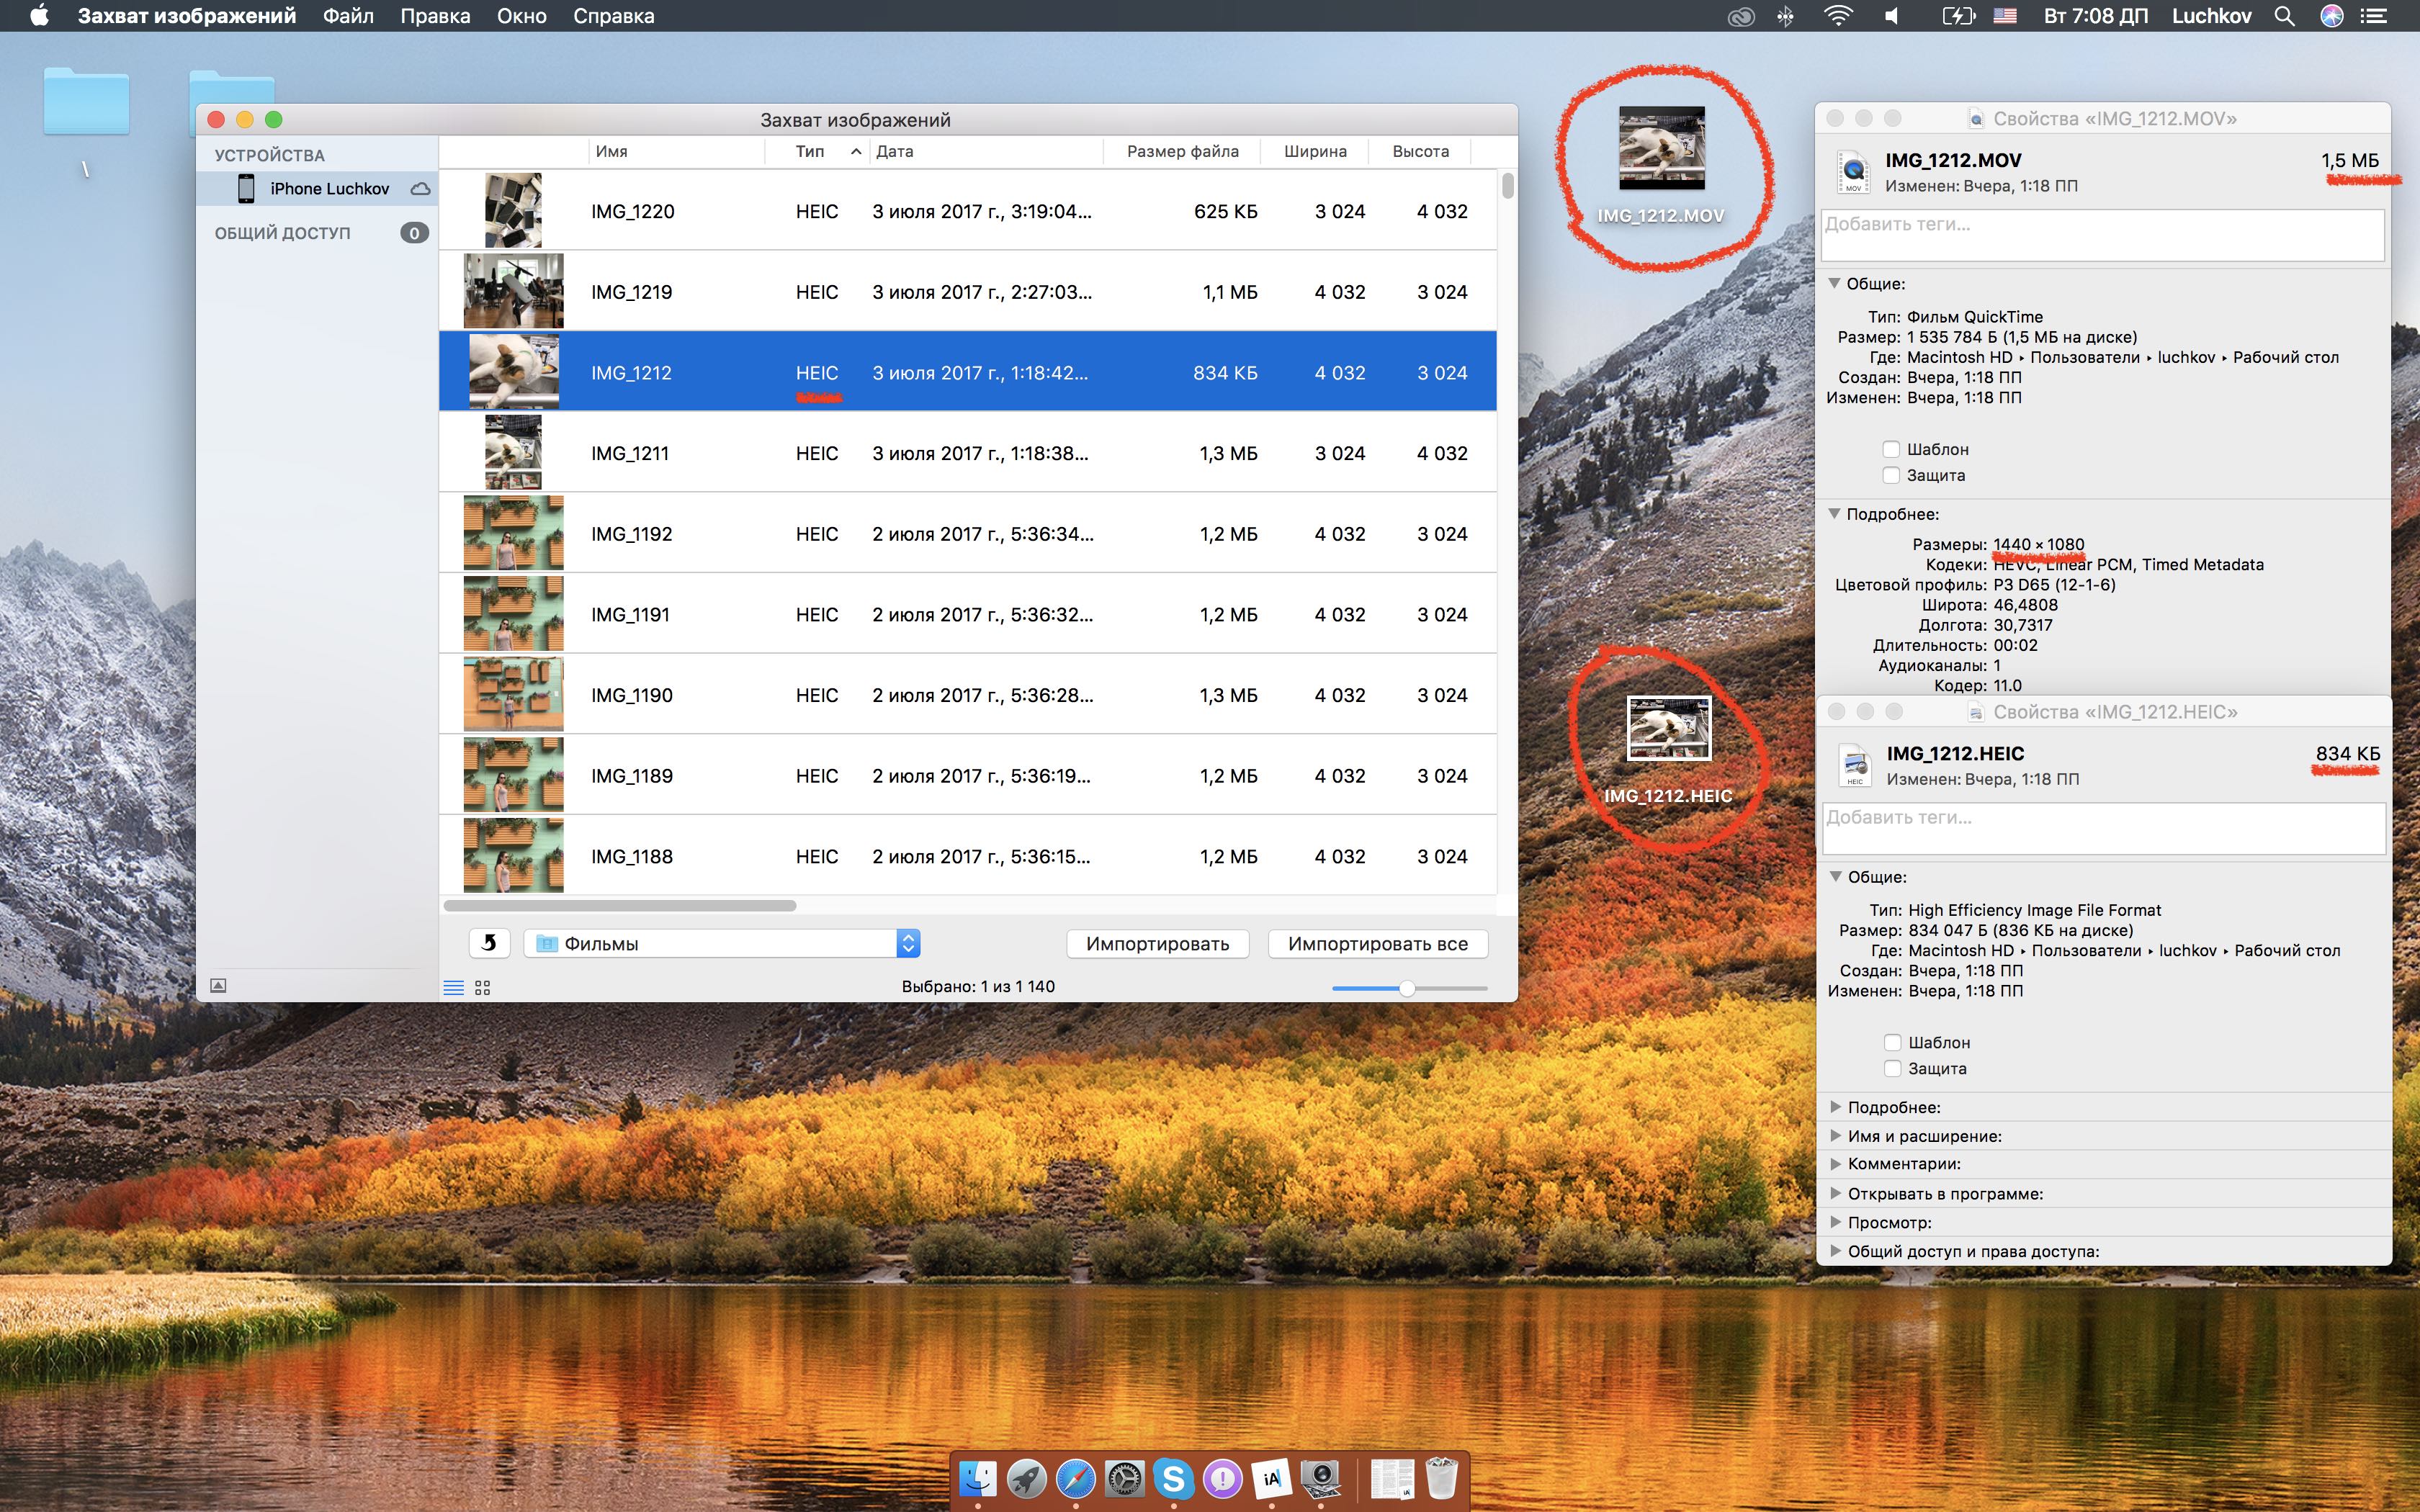Click the iCloud icon next to iPhone Luchkov
This screenshot has height=1512, width=2420.
[421, 189]
